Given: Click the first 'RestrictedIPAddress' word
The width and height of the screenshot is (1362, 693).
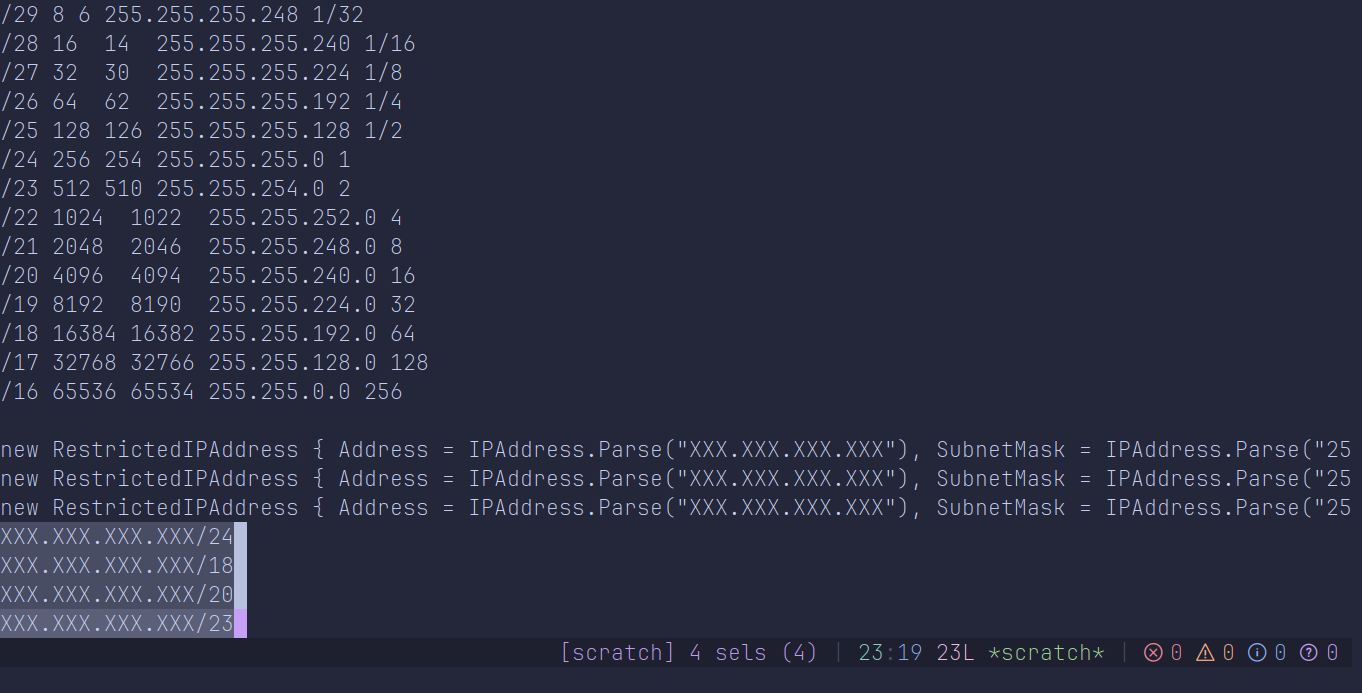Looking at the screenshot, I should [175, 450].
